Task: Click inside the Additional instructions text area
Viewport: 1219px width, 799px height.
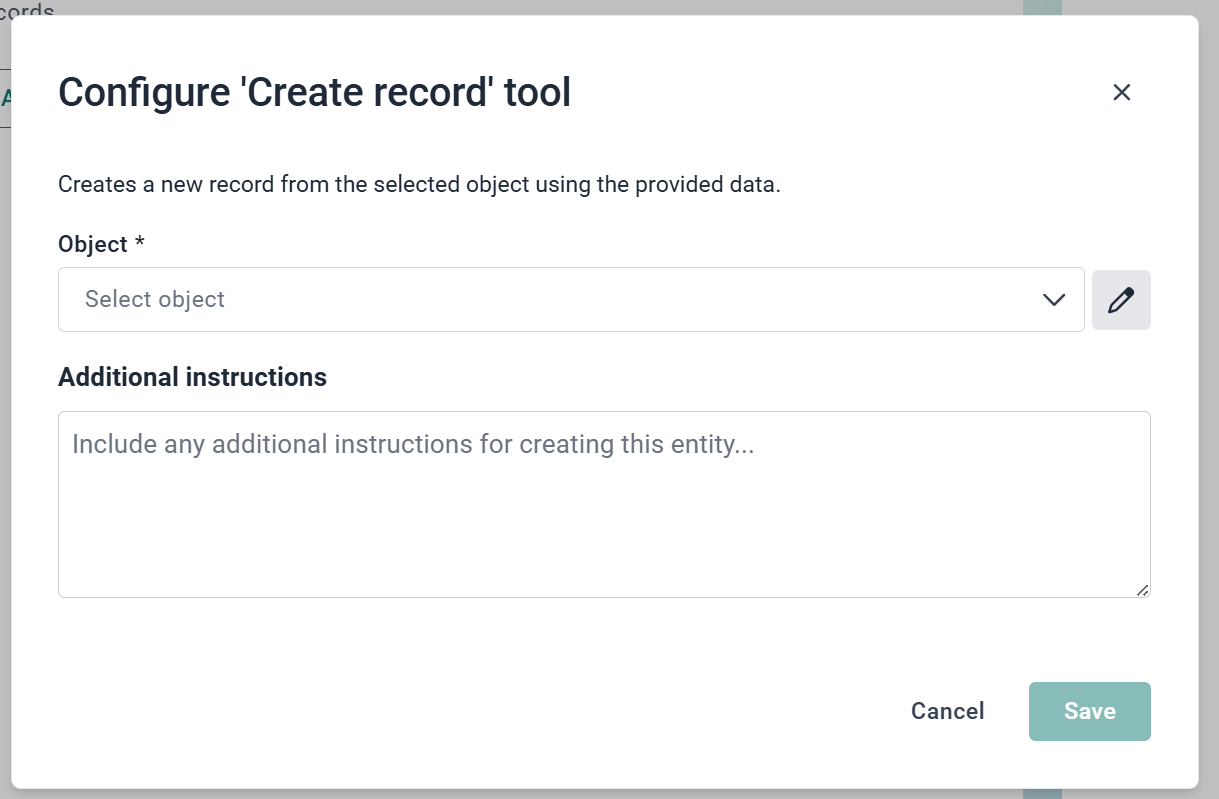Action: point(604,520)
